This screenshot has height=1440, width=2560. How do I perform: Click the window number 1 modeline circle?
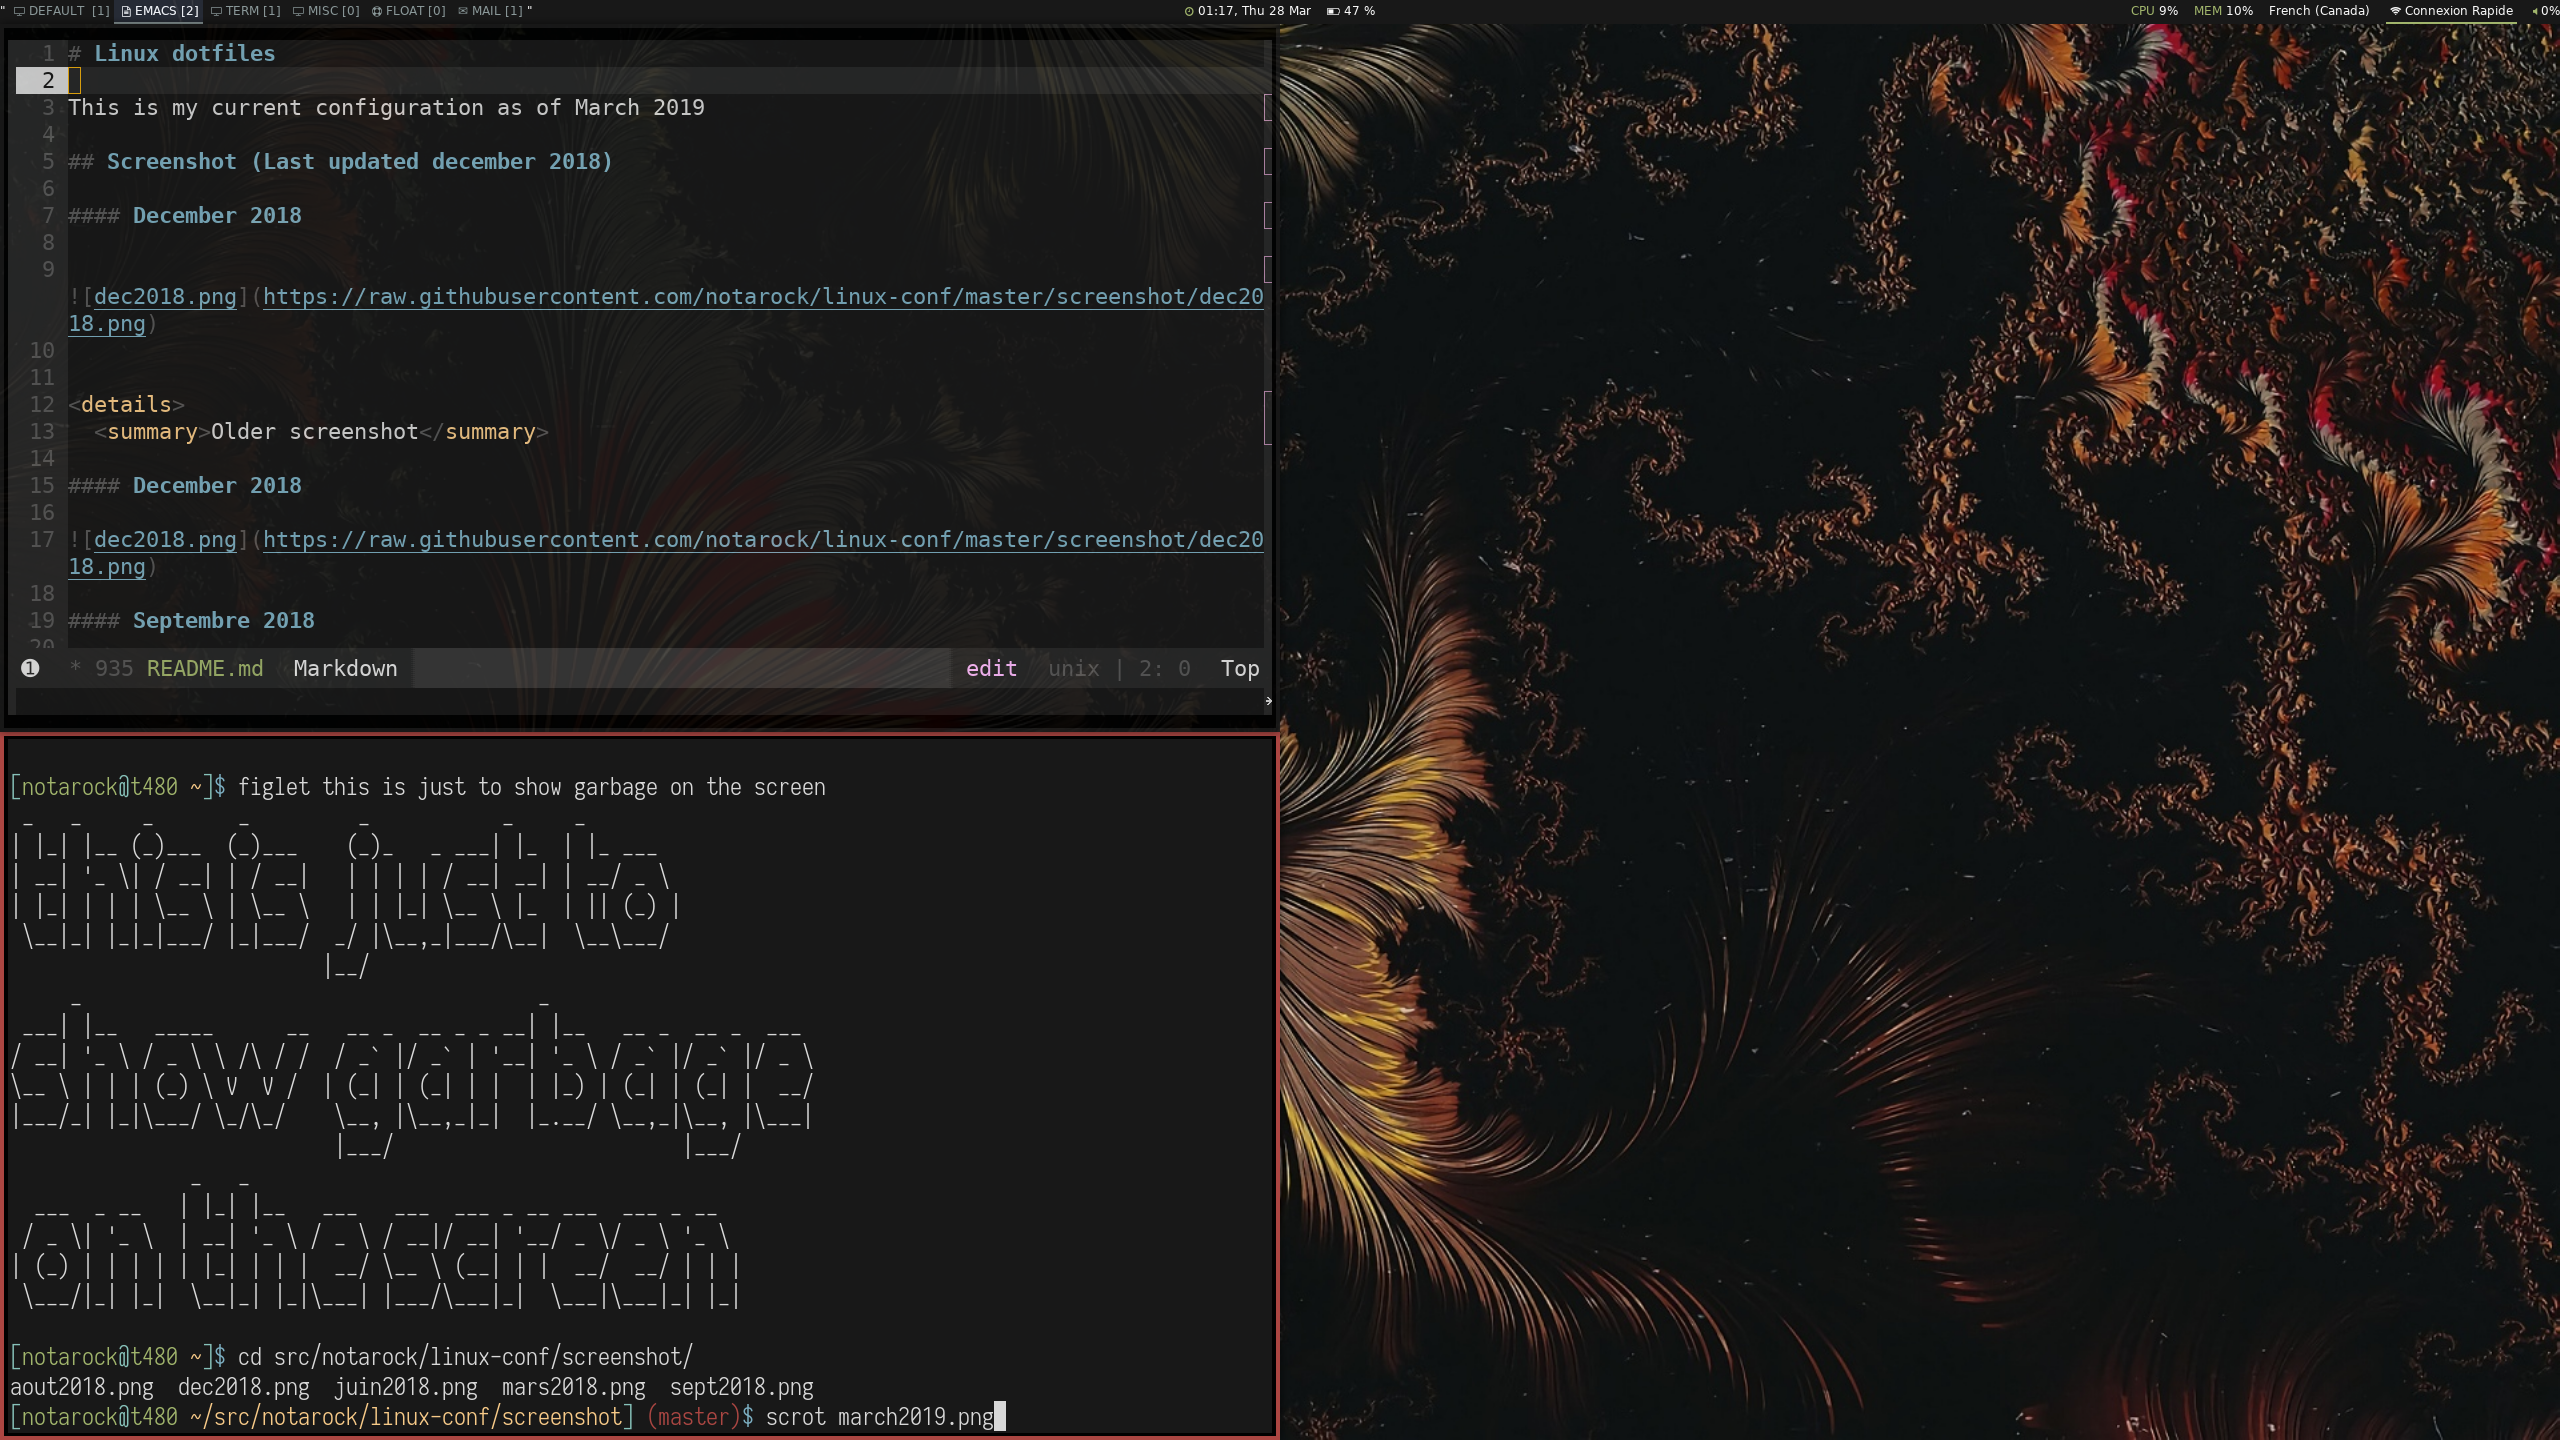click(30, 668)
